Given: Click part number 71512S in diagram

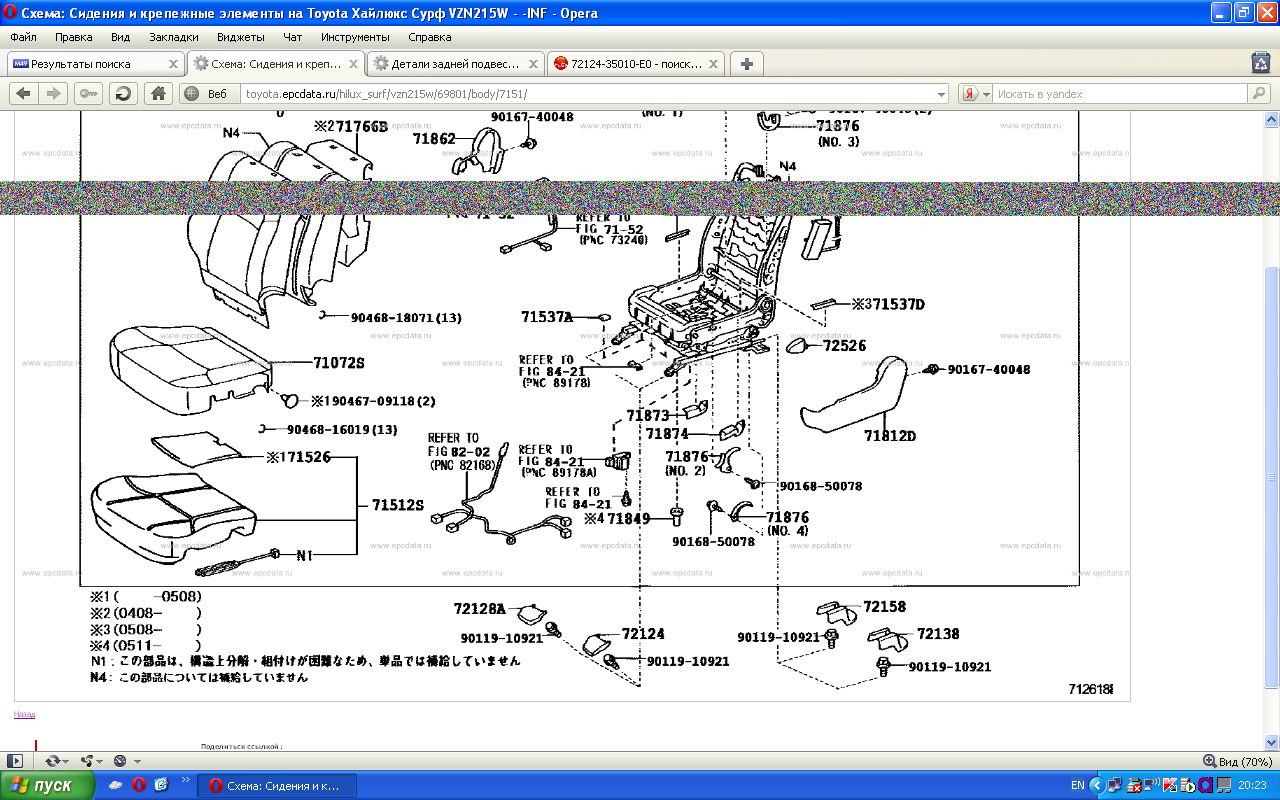Looking at the screenshot, I should [x=398, y=505].
